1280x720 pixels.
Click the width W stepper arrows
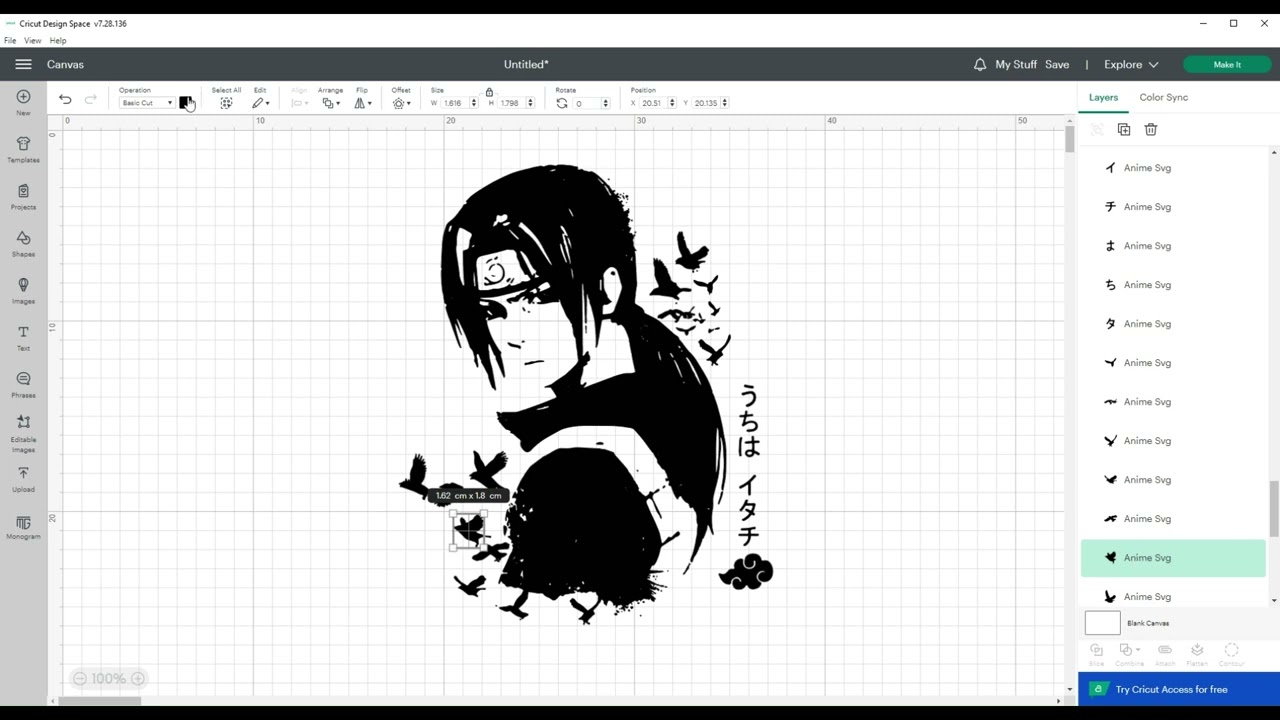click(474, 103)
